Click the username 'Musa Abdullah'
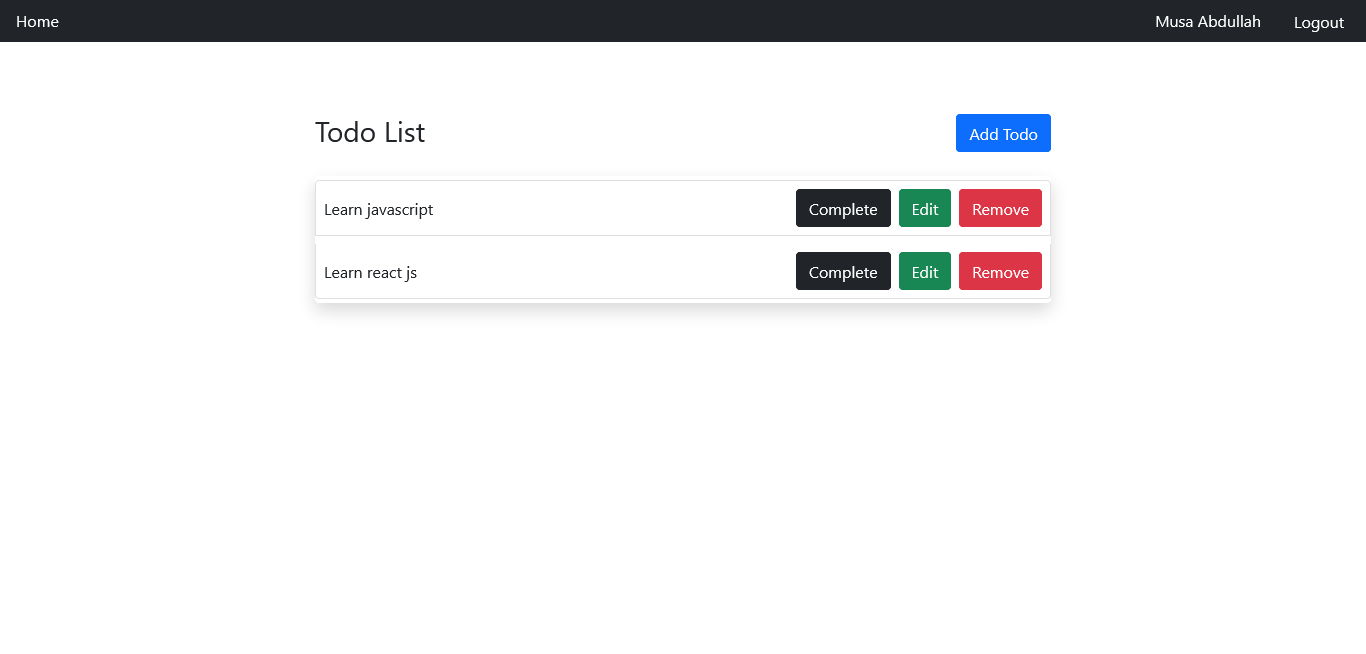 click(x=1207, y=21)
